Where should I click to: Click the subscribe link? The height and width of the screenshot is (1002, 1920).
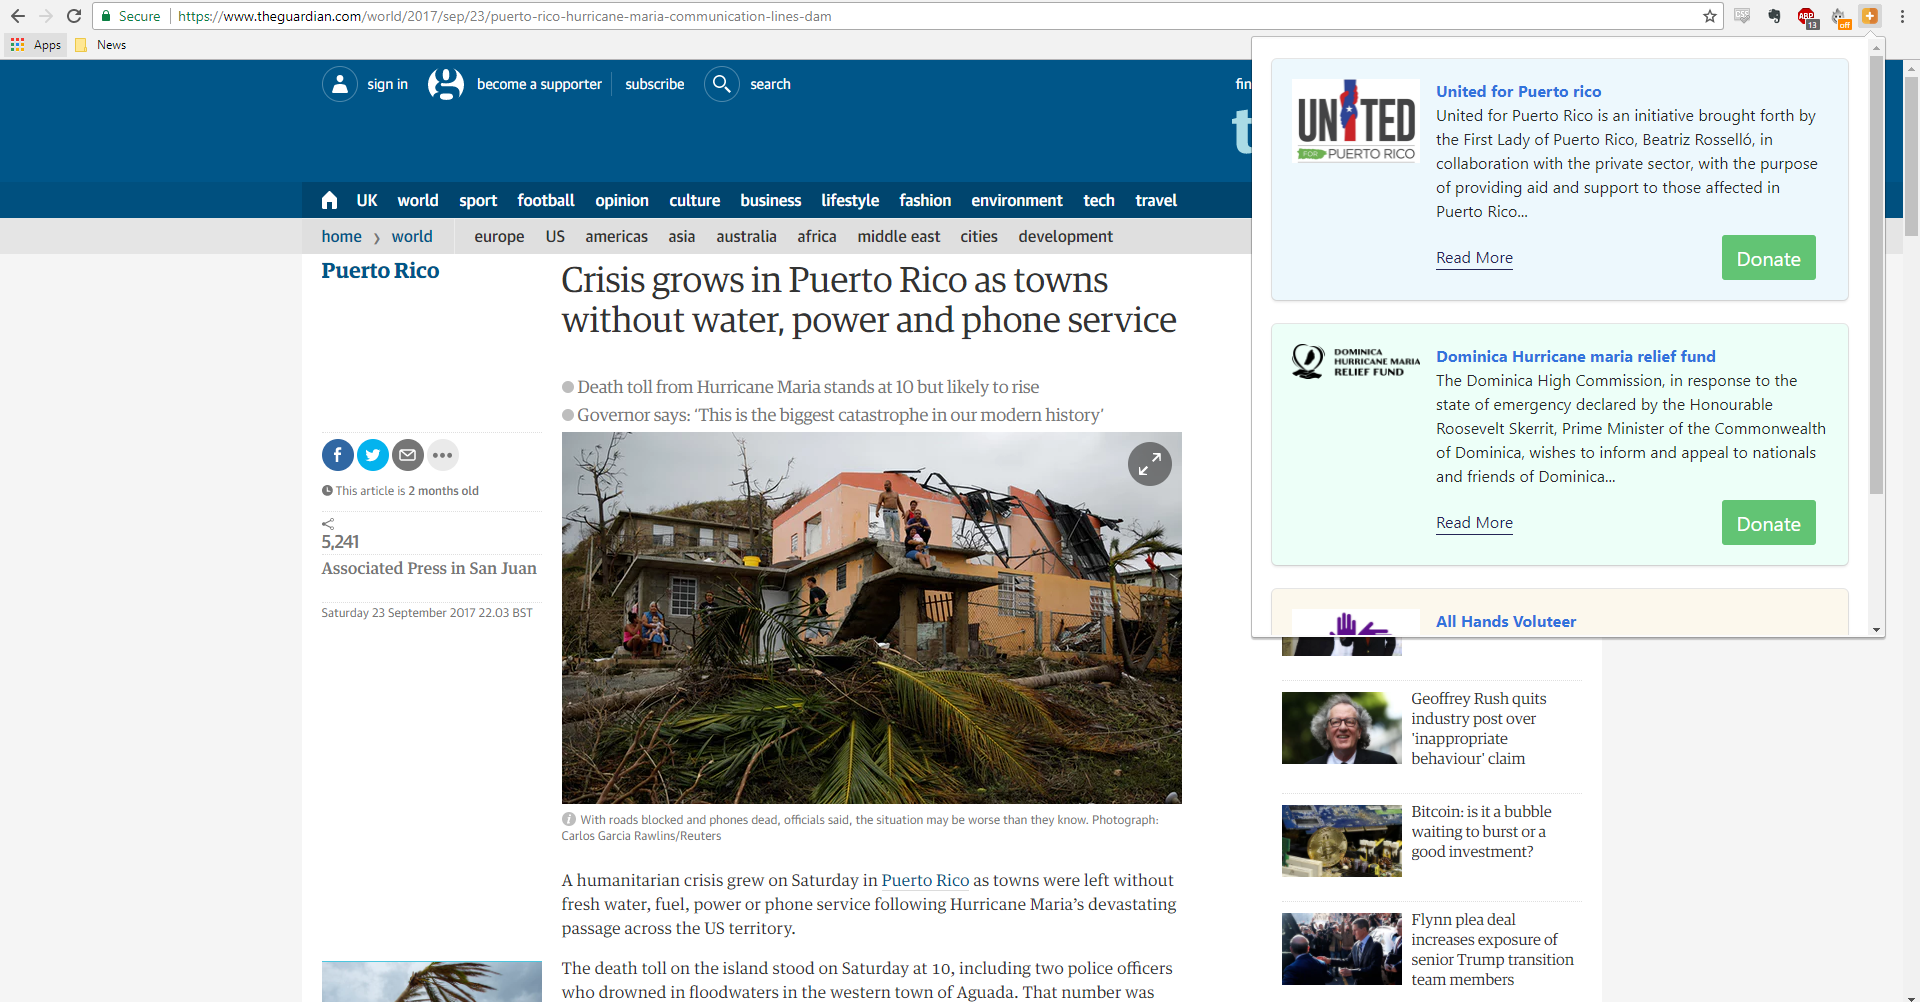point(655,84)
